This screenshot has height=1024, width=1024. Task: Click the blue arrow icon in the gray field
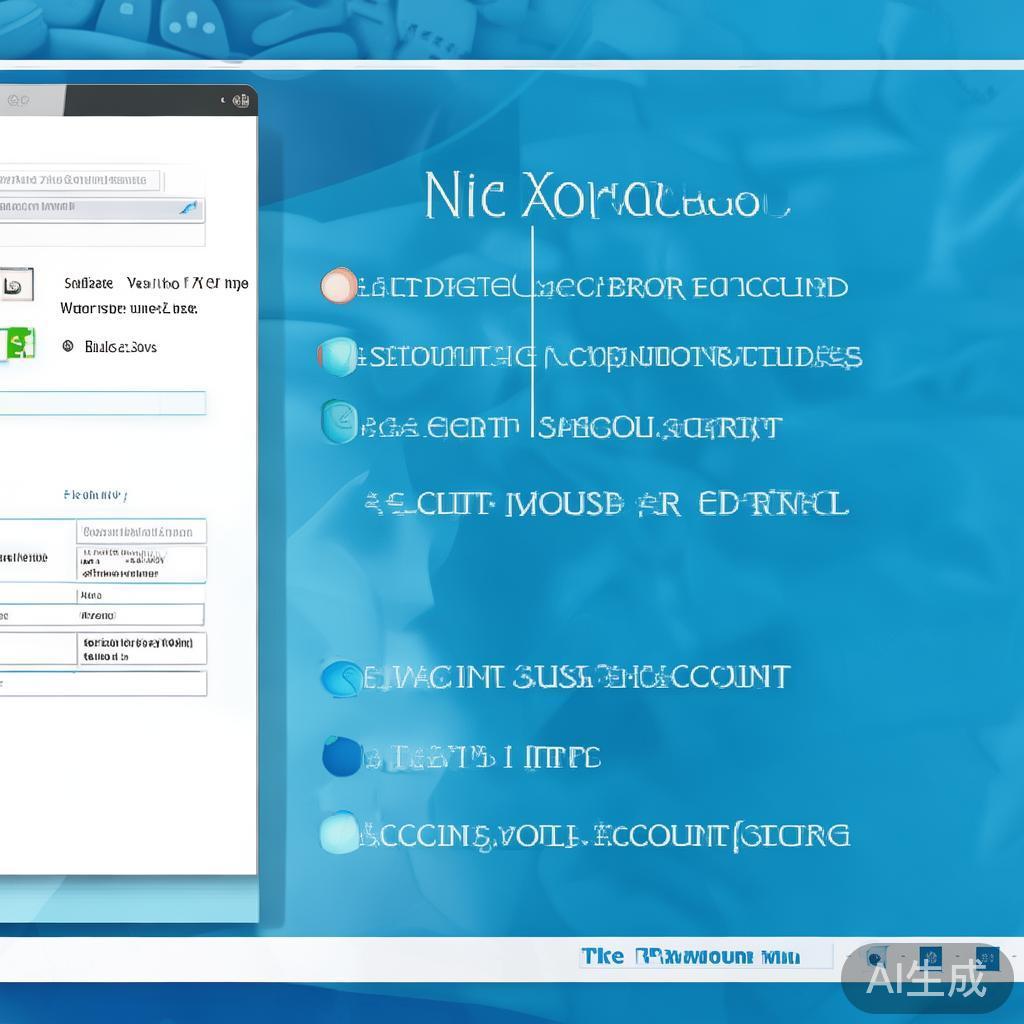click(188, 208)
